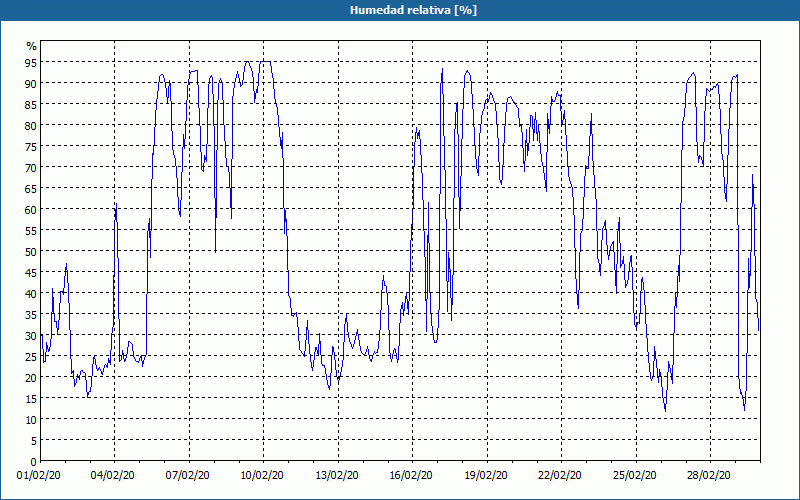This screenshot has width=800, height=500.
Task: Click the 'Humedad relativa [%]' title
Action: 413,10
